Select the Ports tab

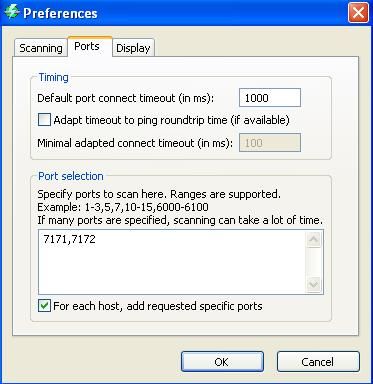point(87,46)
